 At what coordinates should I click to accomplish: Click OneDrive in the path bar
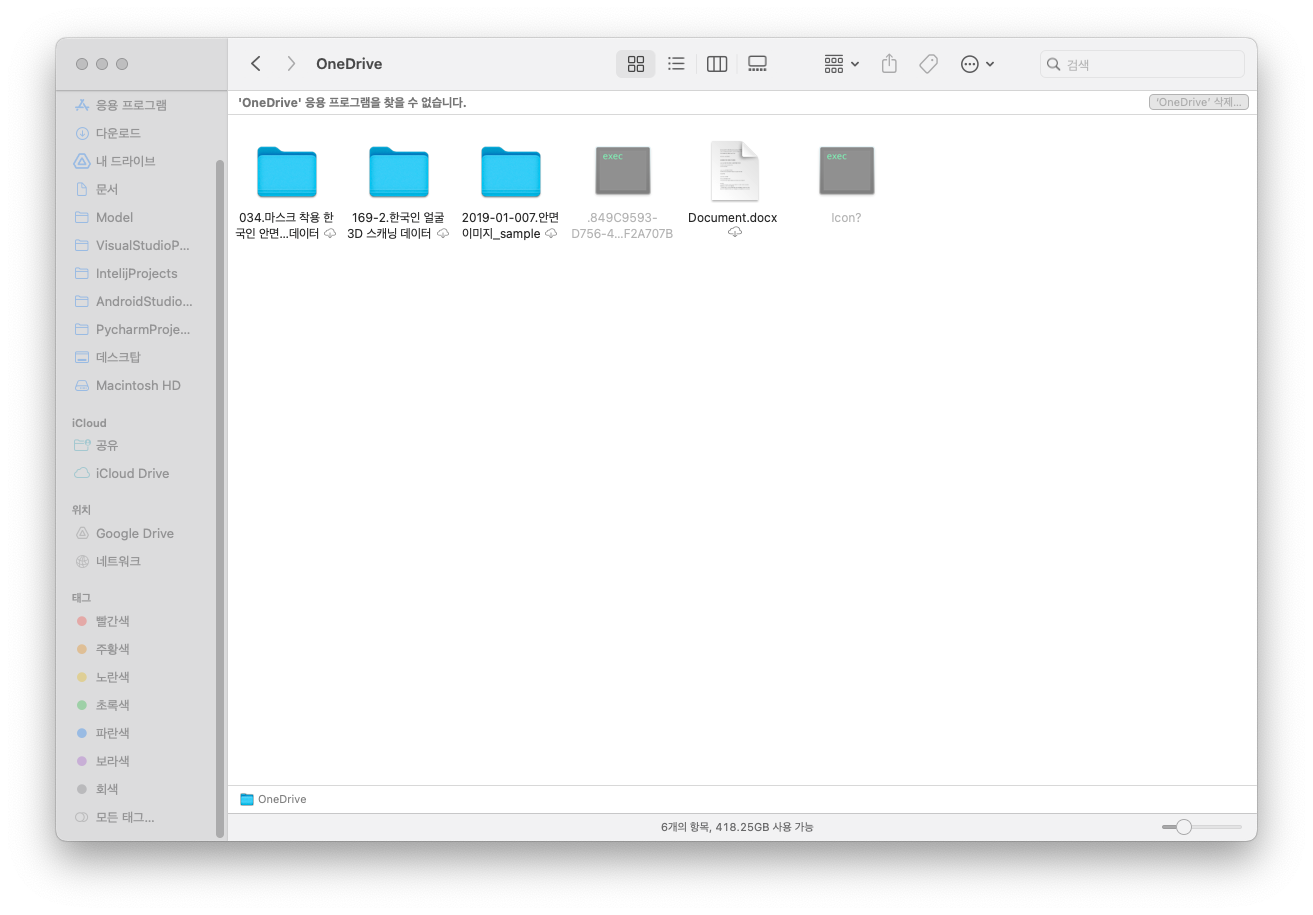point(273,799)
